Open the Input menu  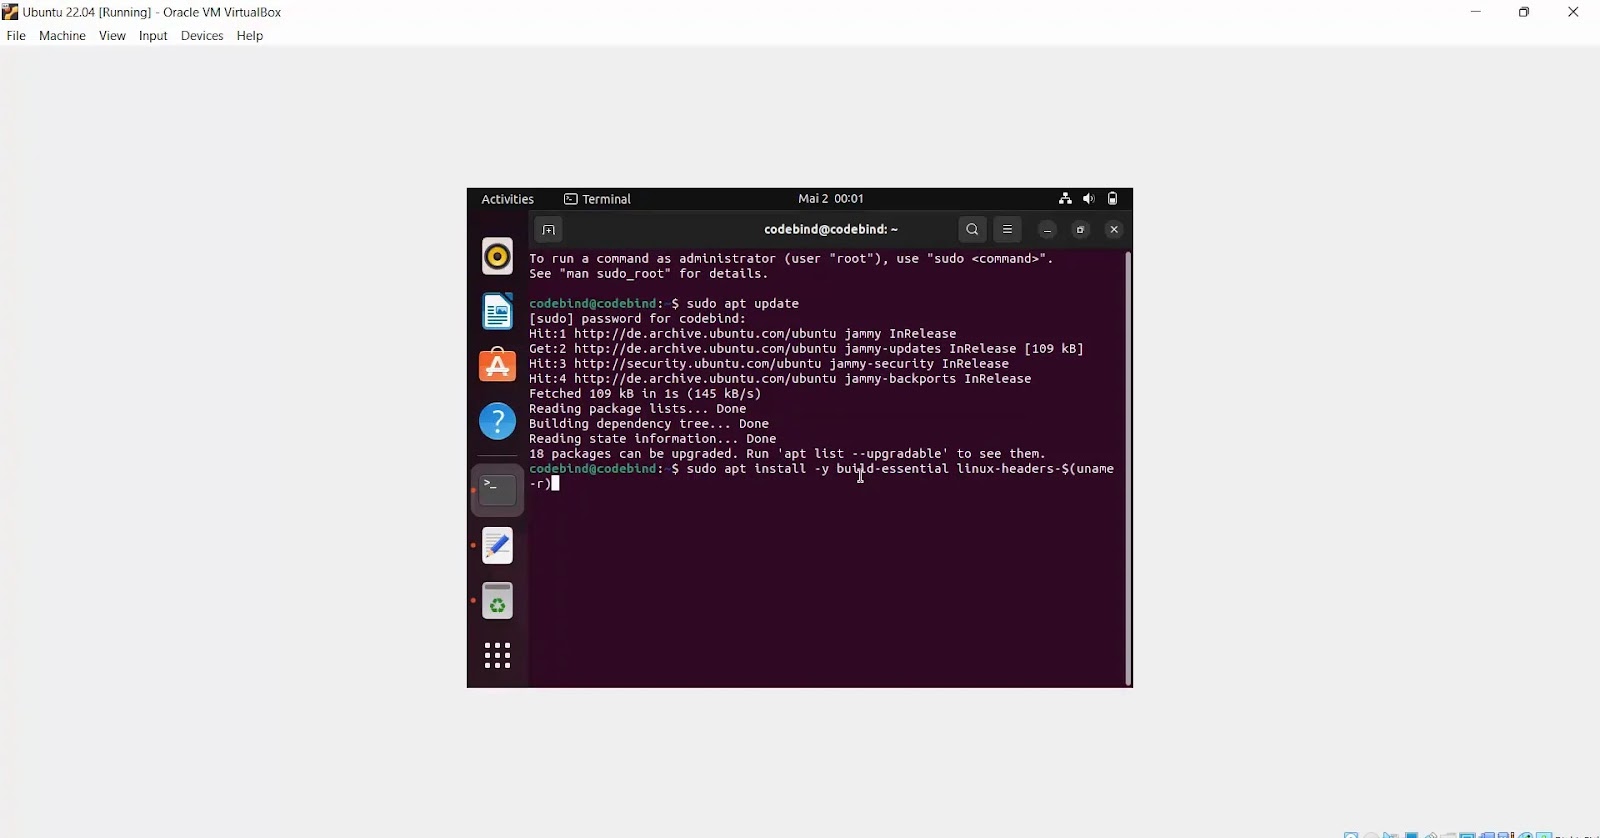point(153,36)
